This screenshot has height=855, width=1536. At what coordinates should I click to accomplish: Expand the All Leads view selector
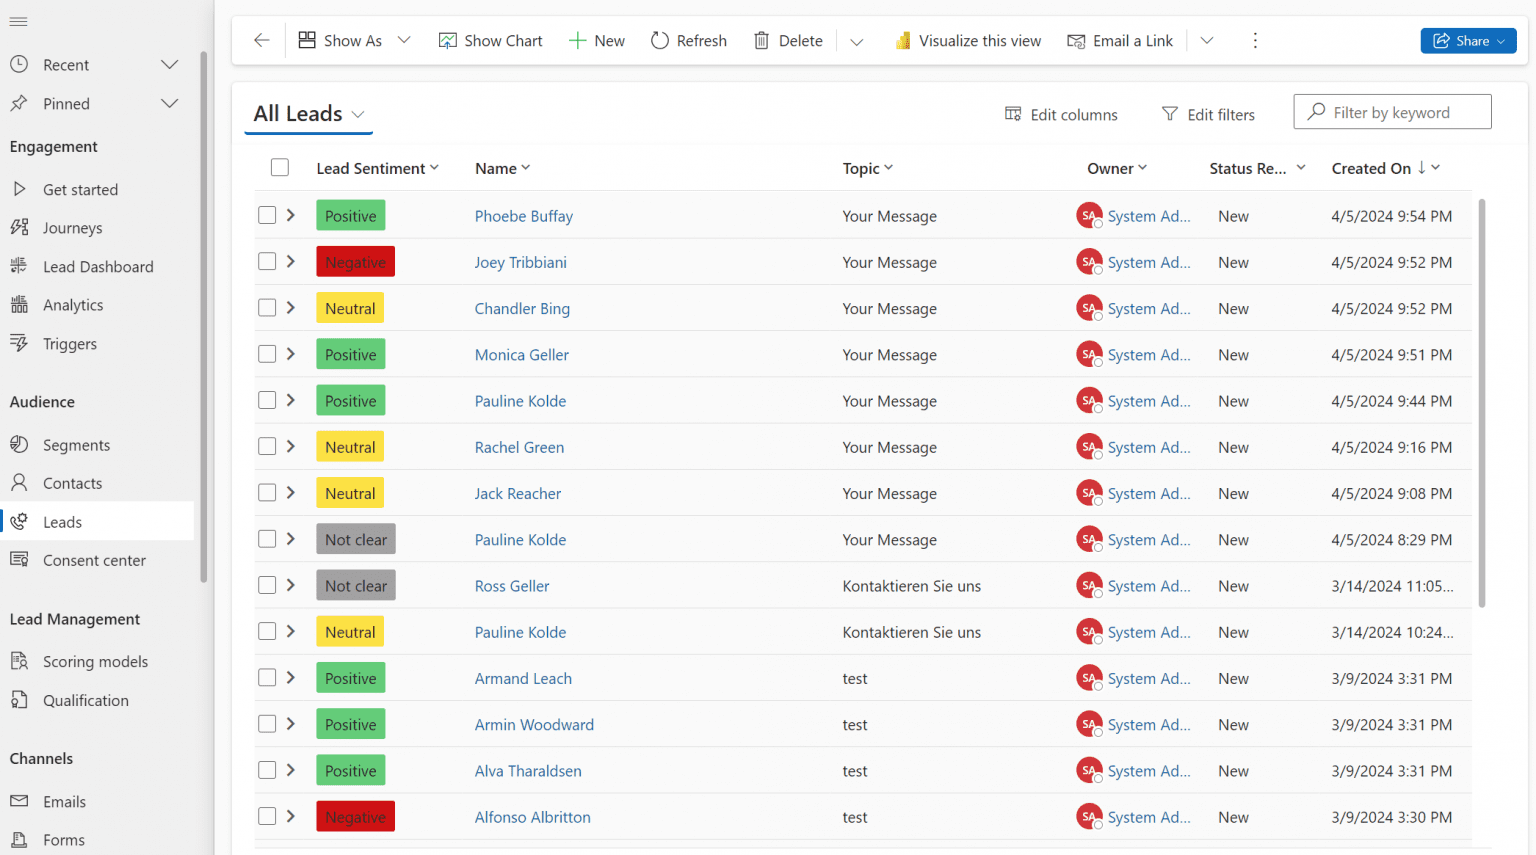[x=358, y=114]
